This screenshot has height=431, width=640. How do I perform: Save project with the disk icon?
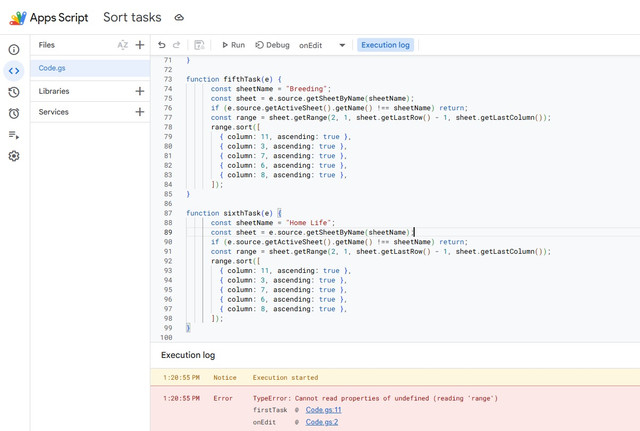coord(199,45)
